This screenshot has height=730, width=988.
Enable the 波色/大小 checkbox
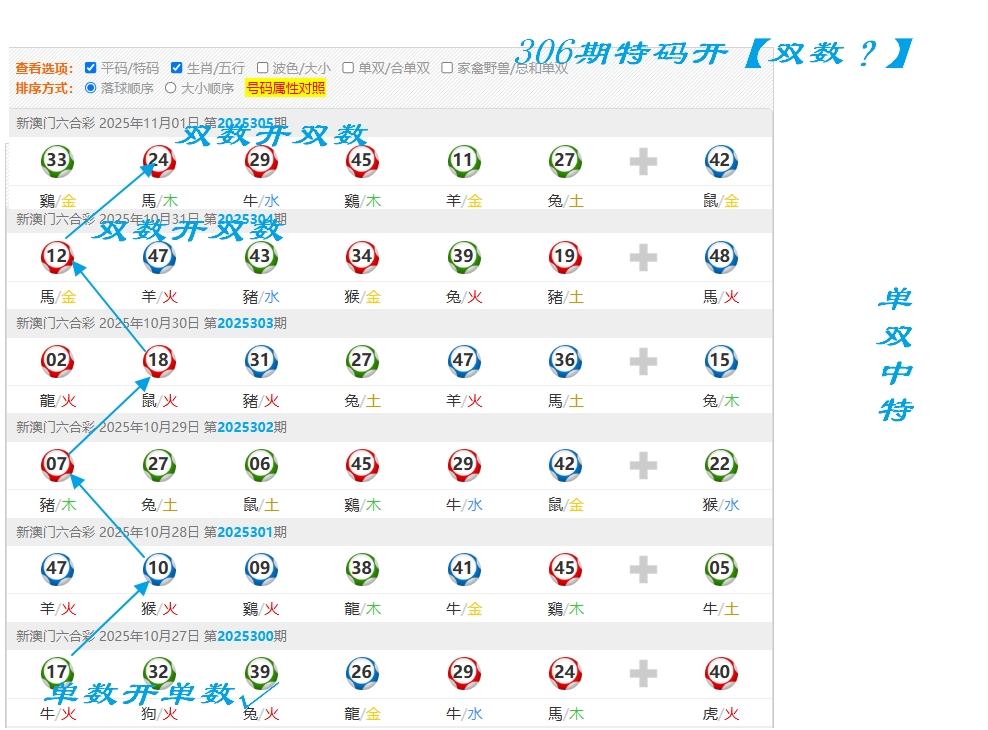tap(263, 68)
